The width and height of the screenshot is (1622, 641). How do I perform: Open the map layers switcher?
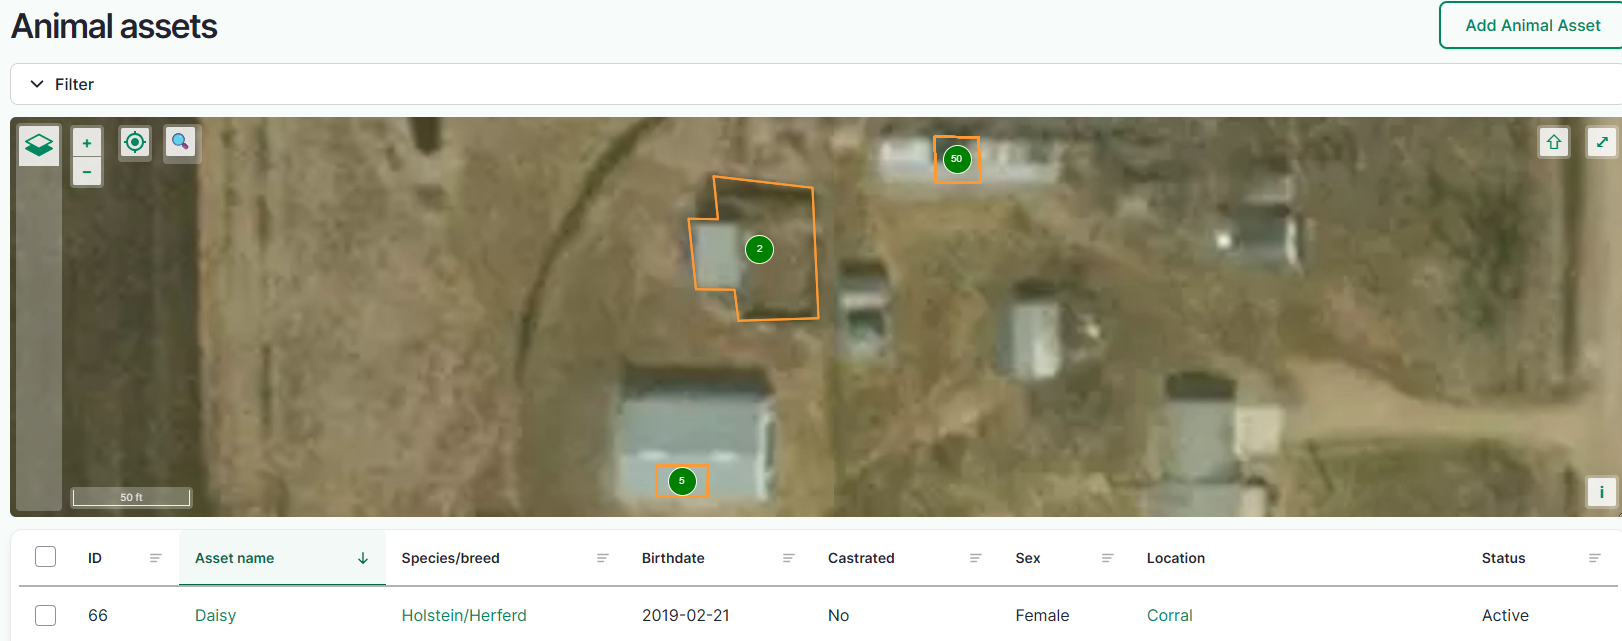tap(39, 145)
